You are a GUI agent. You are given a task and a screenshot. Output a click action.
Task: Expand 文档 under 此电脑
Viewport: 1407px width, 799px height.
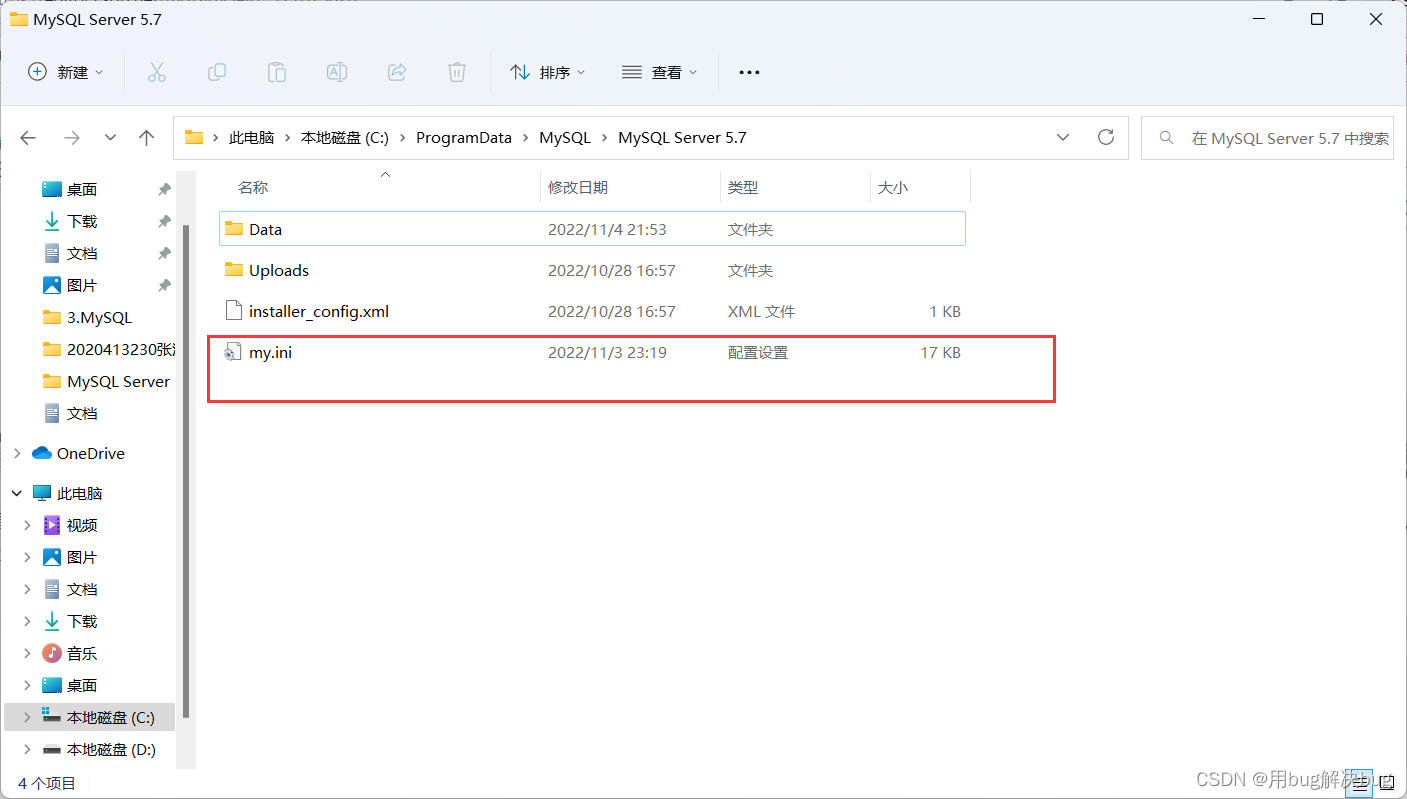(x=29, y=589)
